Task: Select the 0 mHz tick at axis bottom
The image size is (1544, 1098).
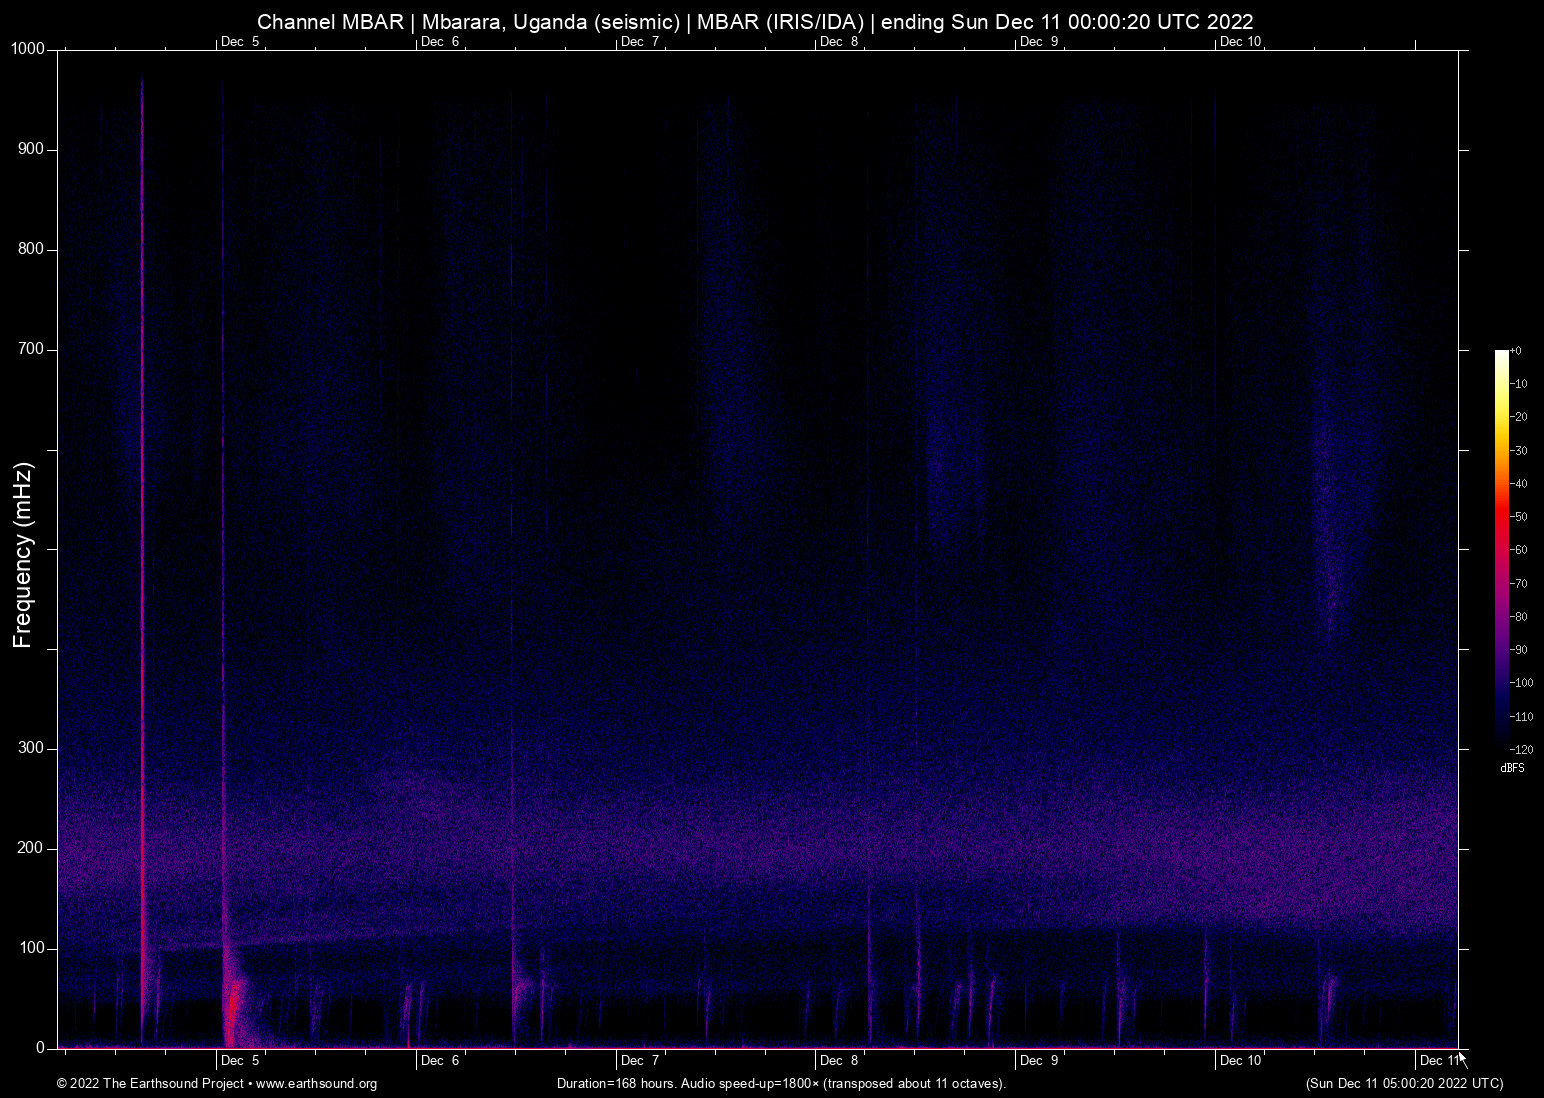Action: pos(38,1047)
